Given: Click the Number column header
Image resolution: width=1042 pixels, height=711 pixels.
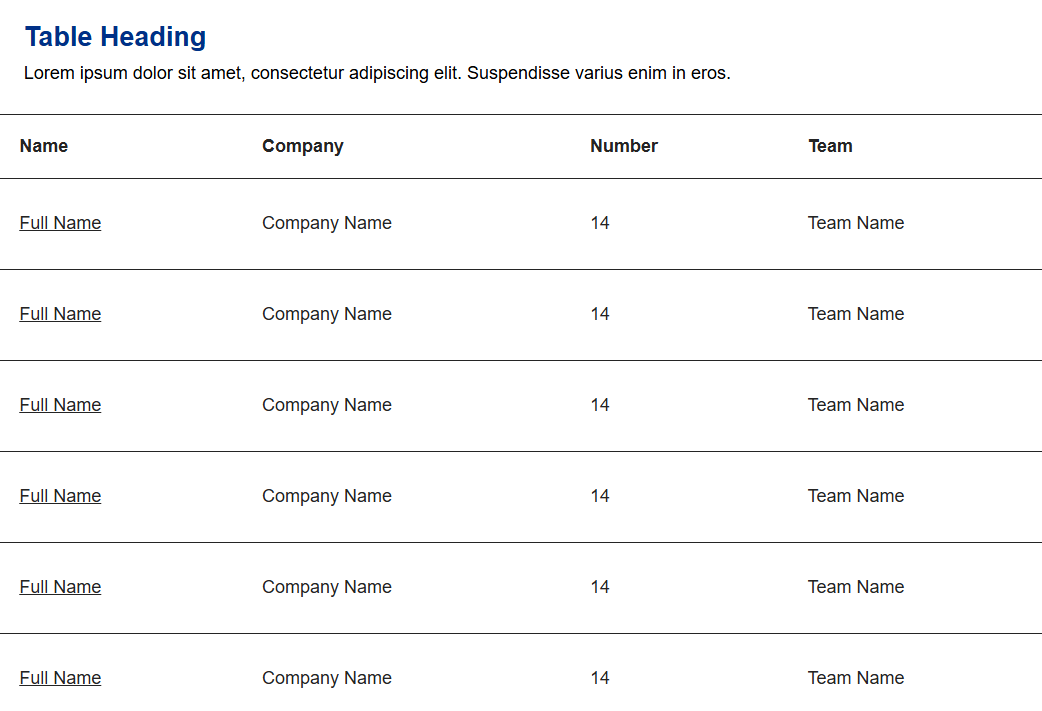Looking at the screenshot, I should [x=624, y=146].
